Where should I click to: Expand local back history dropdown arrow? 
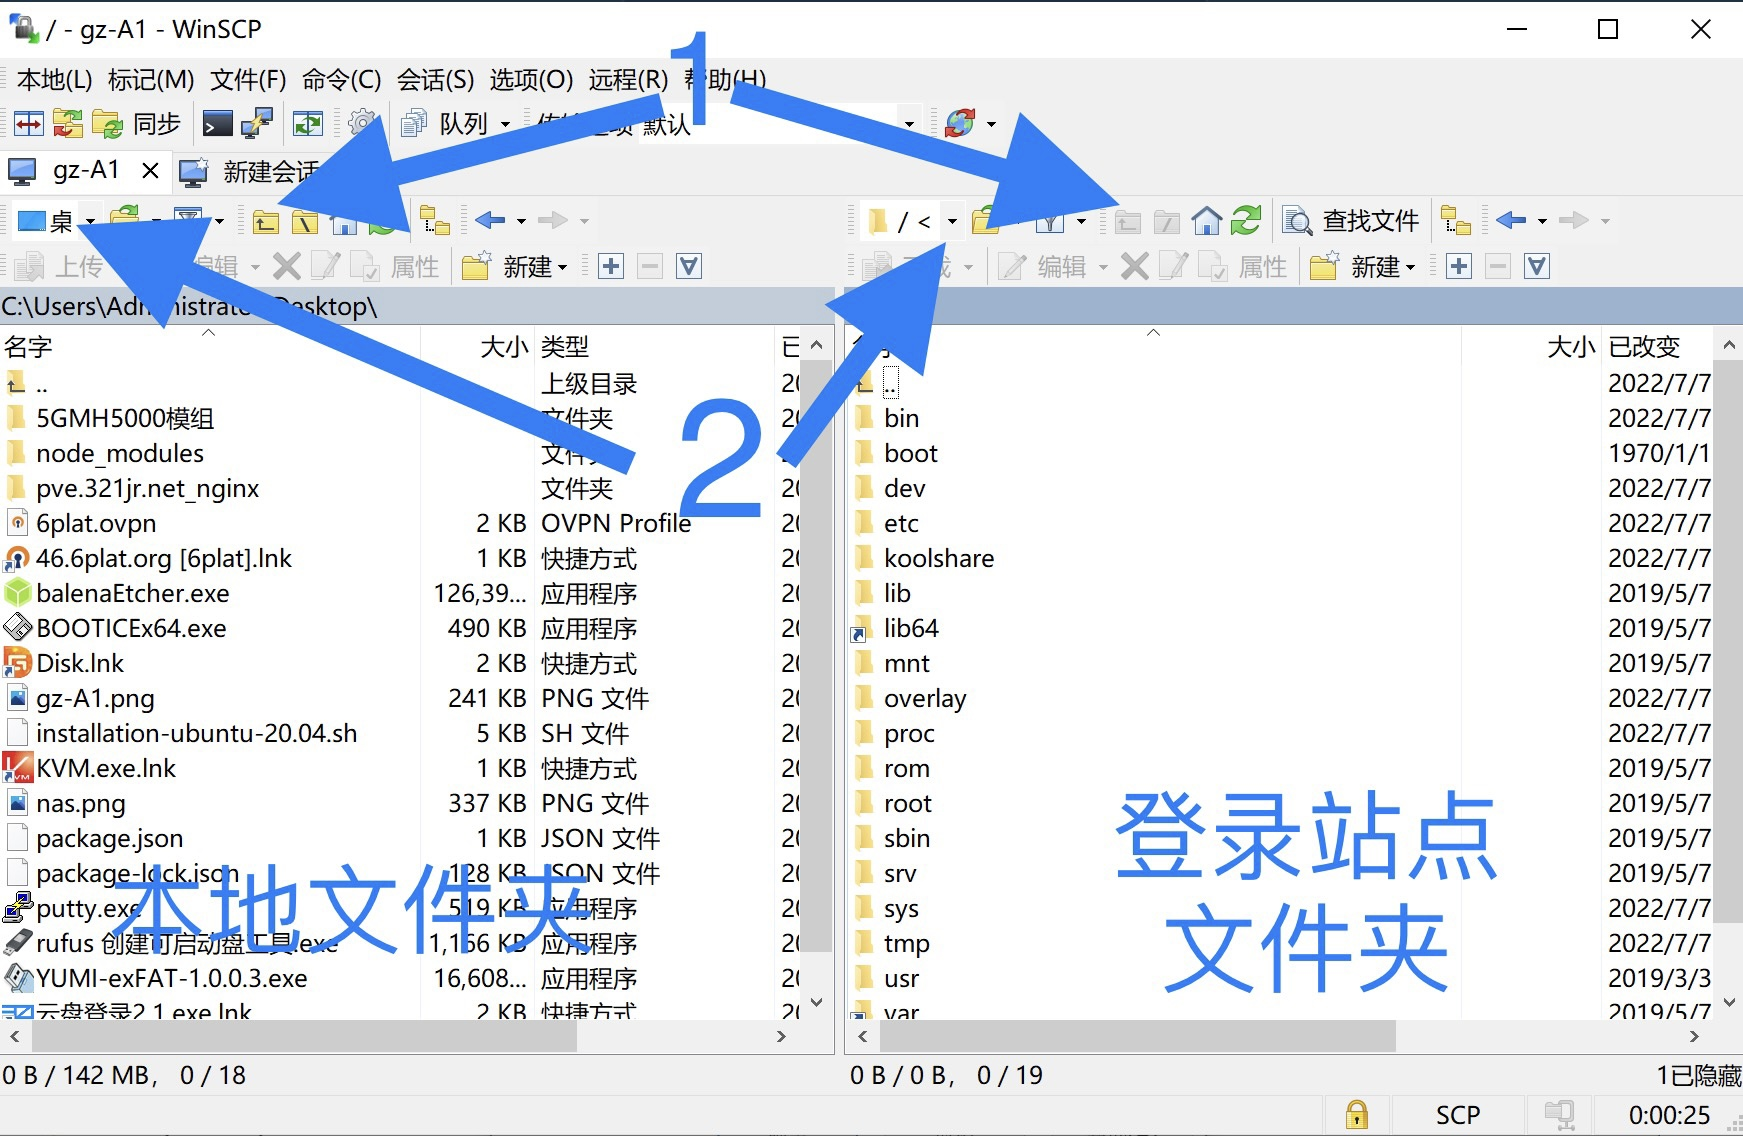point(521,221)
